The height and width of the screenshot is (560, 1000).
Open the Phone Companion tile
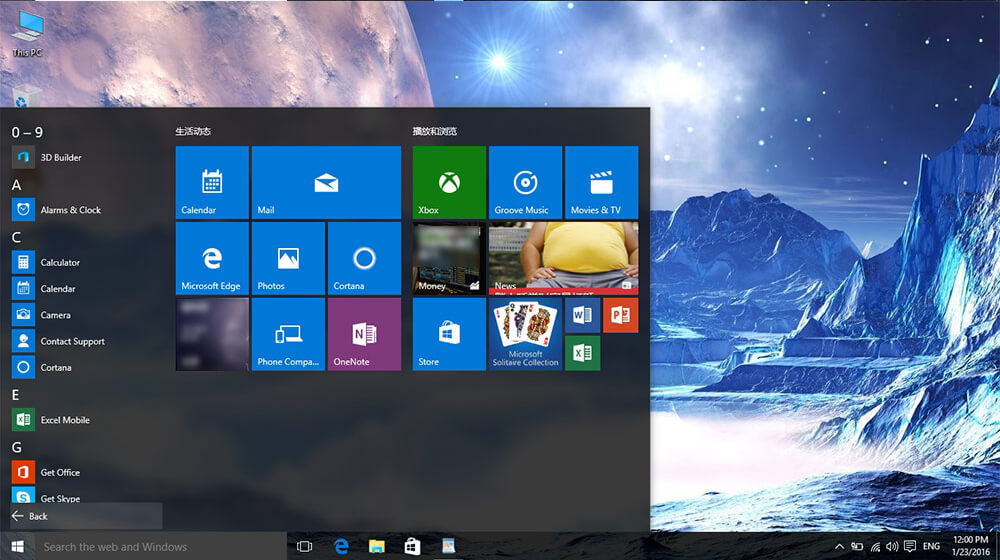[288, 334]
